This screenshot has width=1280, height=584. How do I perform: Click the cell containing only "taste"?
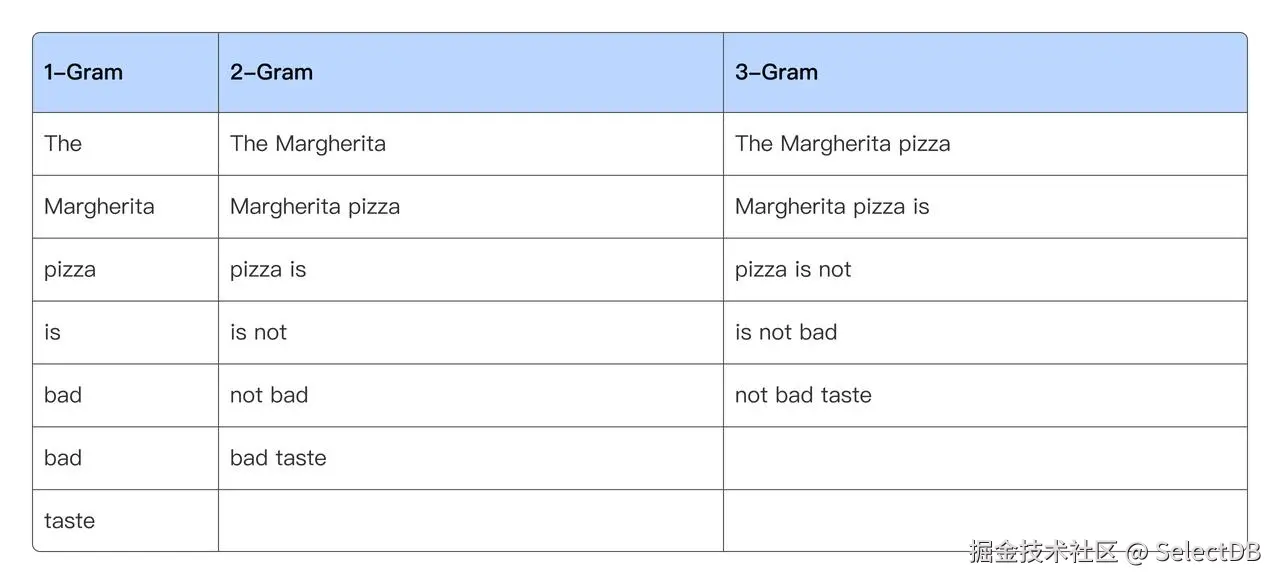tap(70, 521)
